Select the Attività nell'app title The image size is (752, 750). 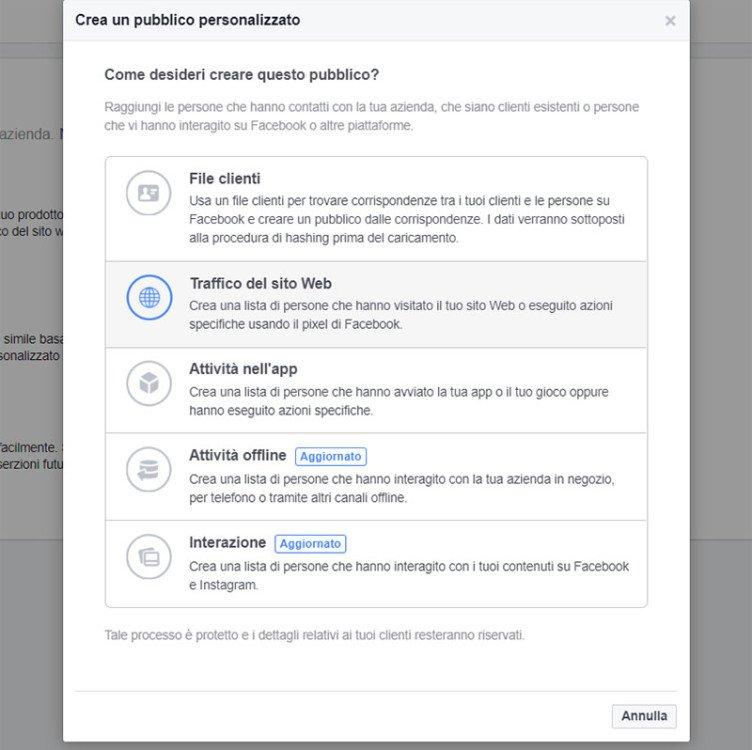tap(243, 369)
